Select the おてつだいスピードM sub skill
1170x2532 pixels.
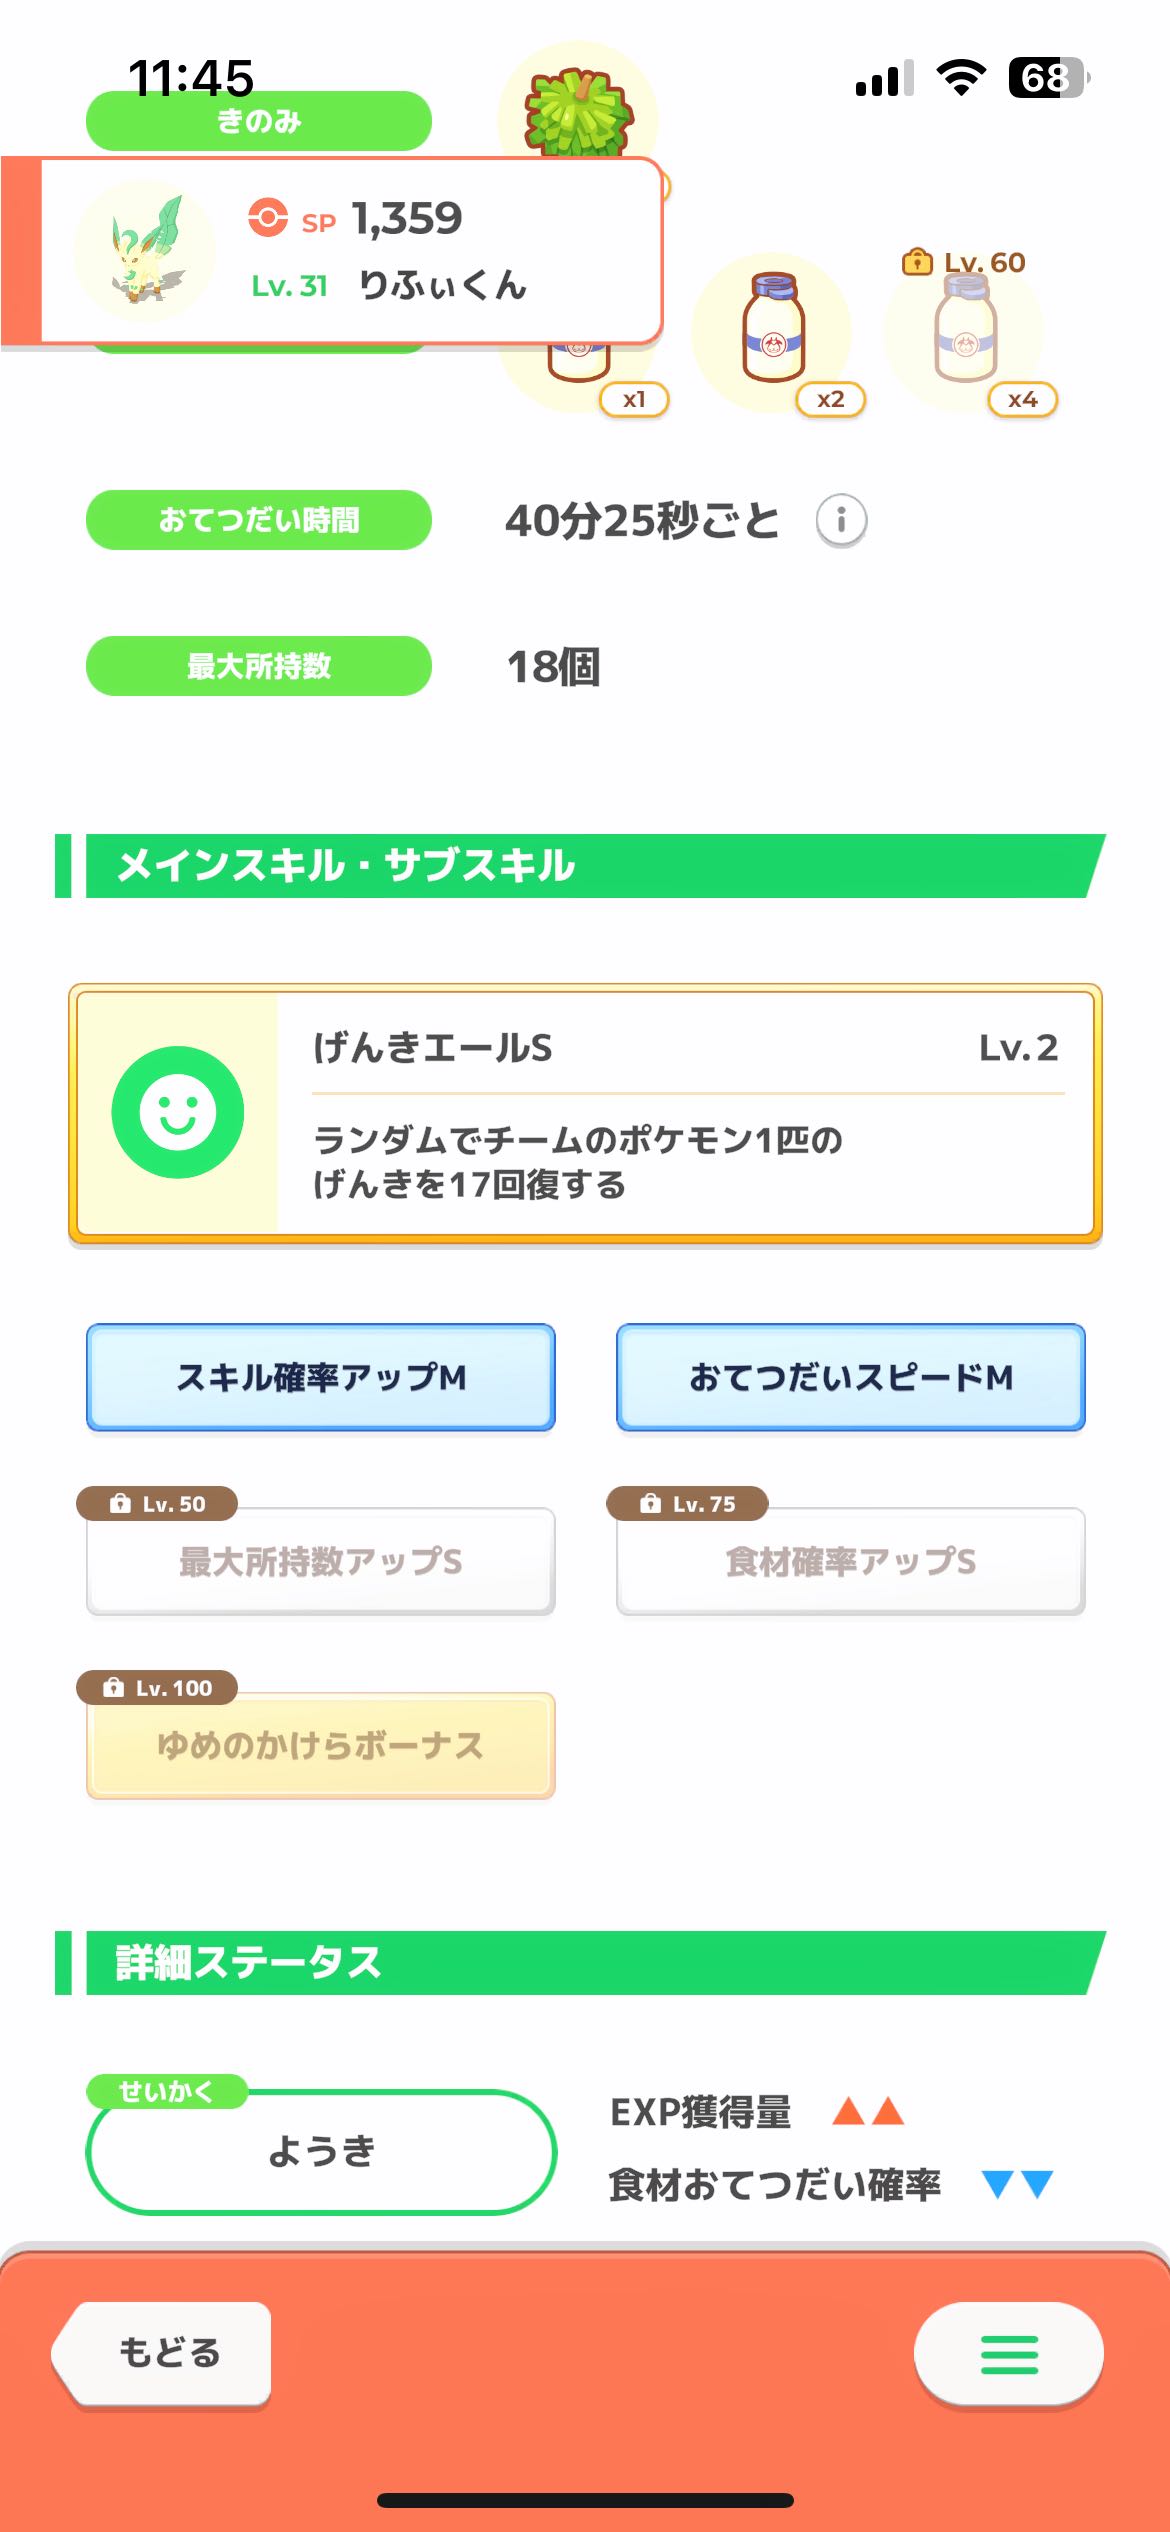coord(851,1377)
